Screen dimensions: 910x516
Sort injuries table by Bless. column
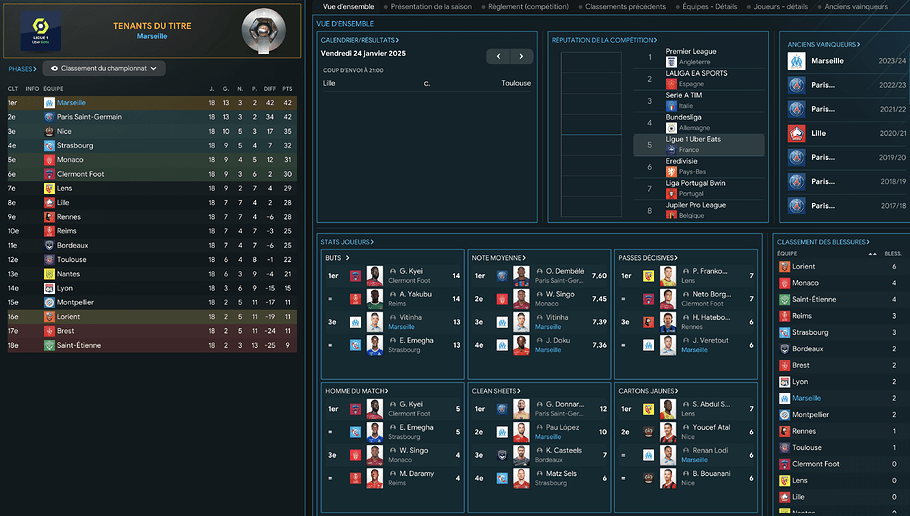tap(893, 254)
